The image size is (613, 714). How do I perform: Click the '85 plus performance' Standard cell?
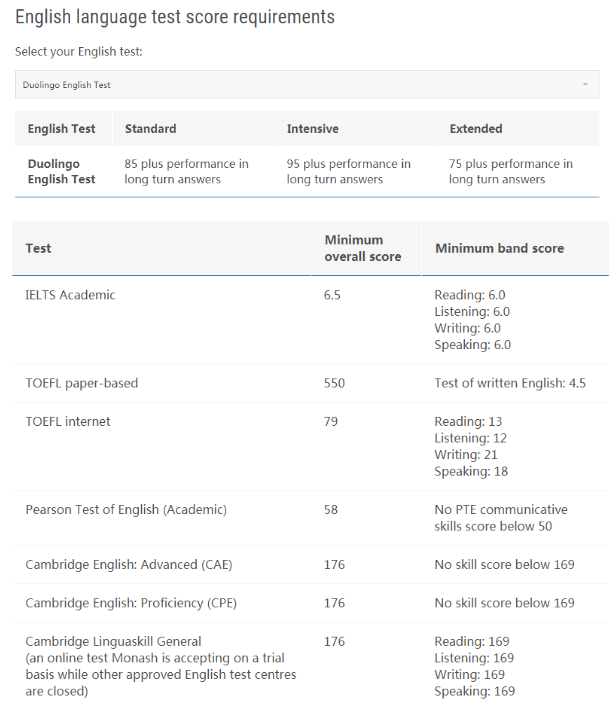coord(187,171)
